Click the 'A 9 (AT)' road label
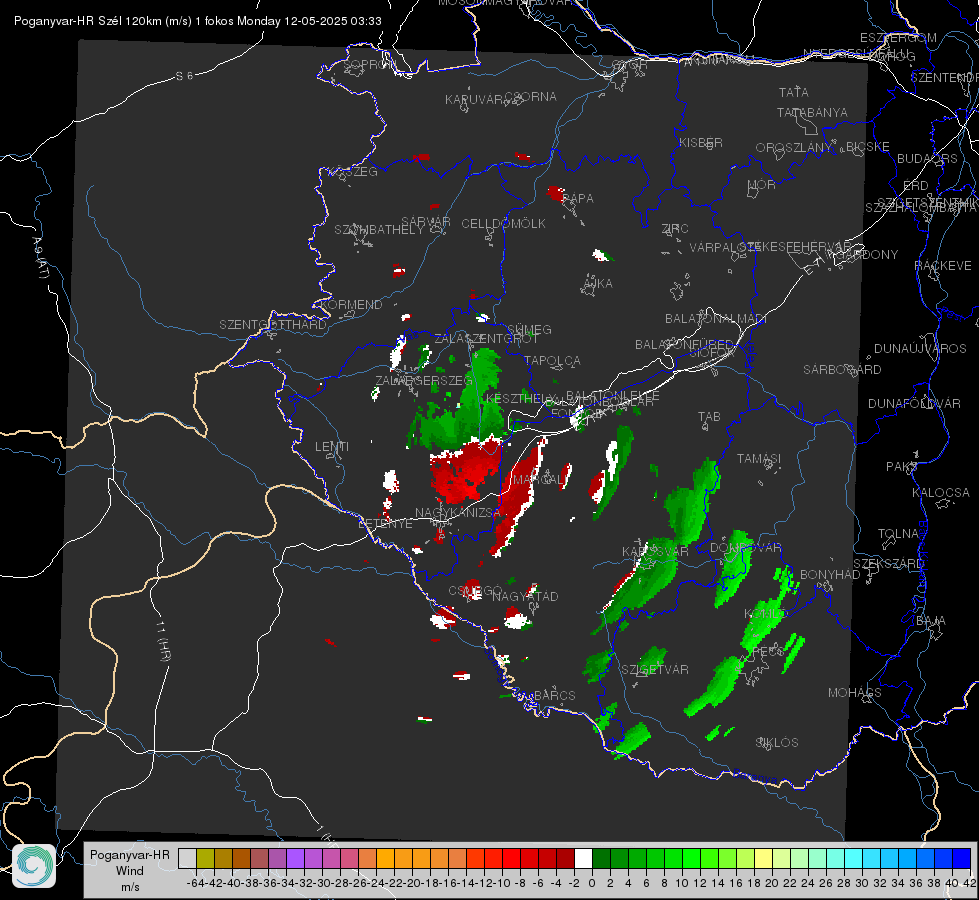The width and height of the screenshot is (979, 900). pyautogui.click(x=39, y=257)
